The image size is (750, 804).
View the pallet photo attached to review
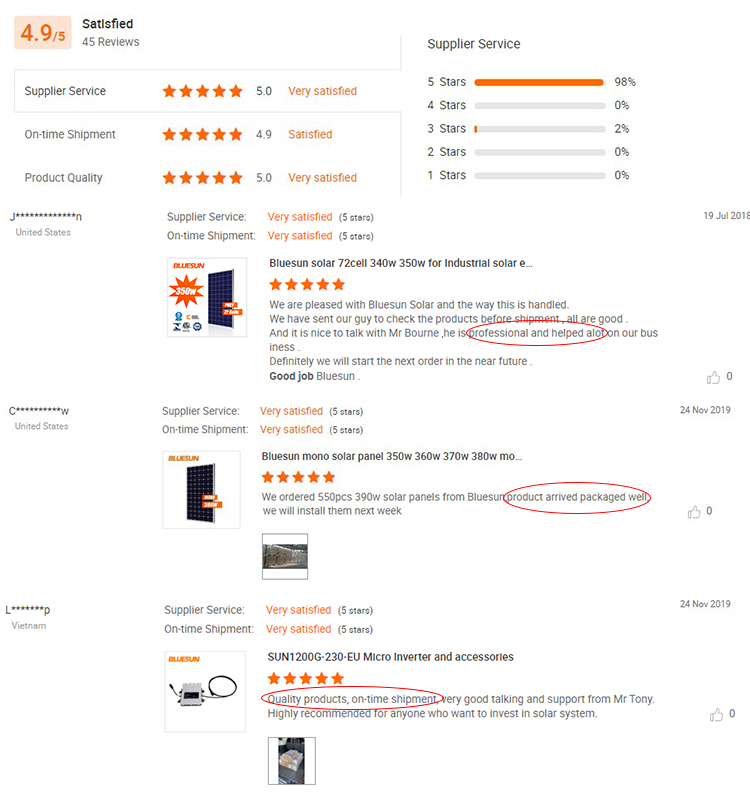(285, 556)
